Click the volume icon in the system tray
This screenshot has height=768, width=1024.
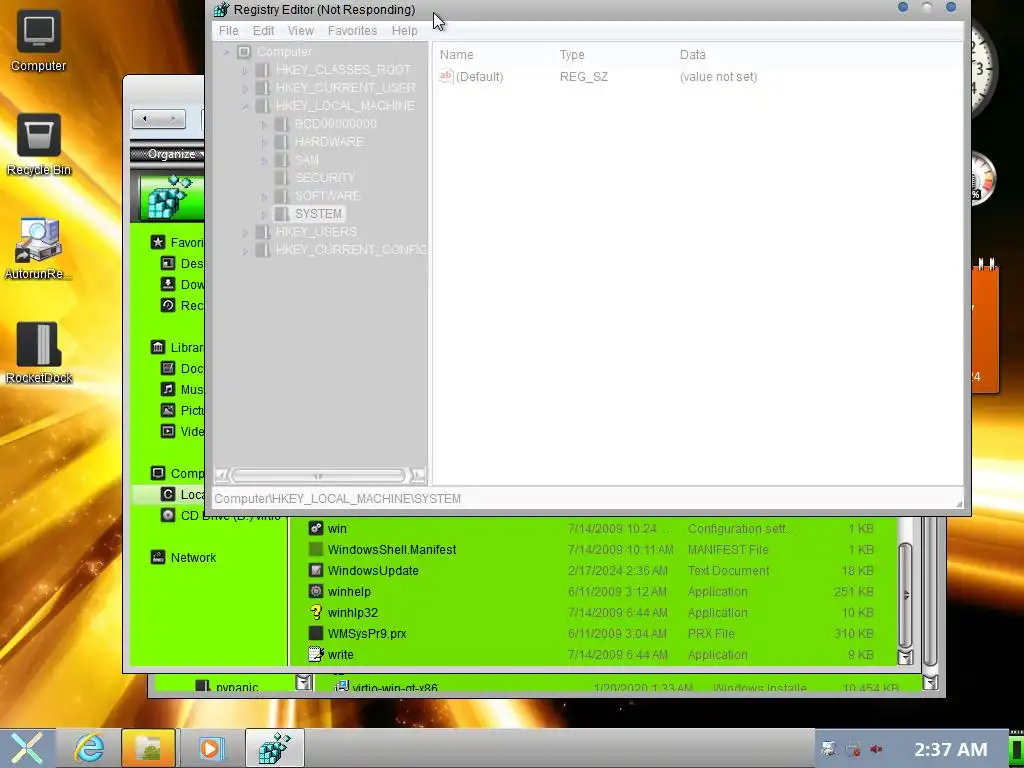point(876,749)
